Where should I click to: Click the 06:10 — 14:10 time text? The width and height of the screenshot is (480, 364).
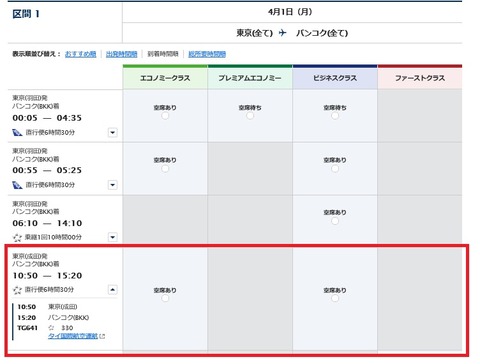pyautogui.click(x=47, y=223)
